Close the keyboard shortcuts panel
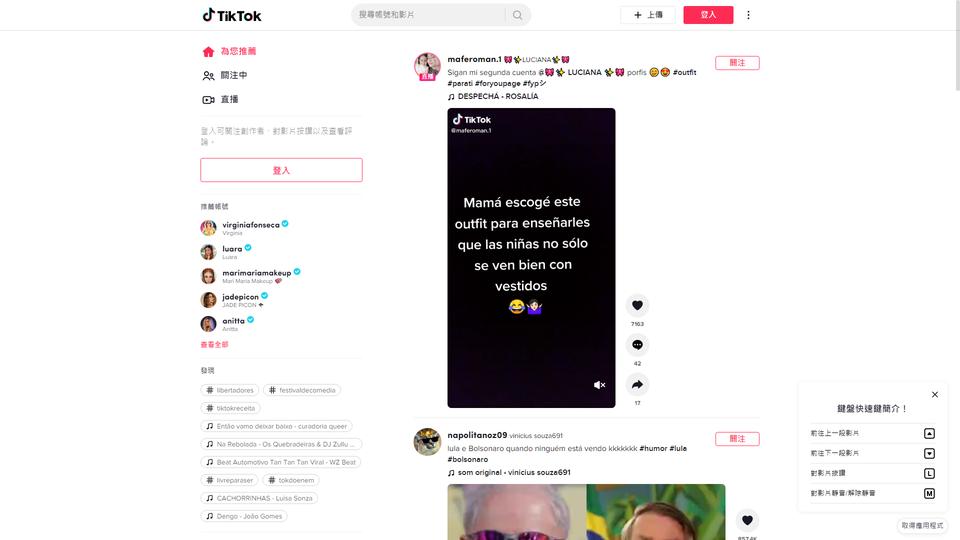Image resolution: width=960 pixels, height=540 pixels. pos(934,394)
